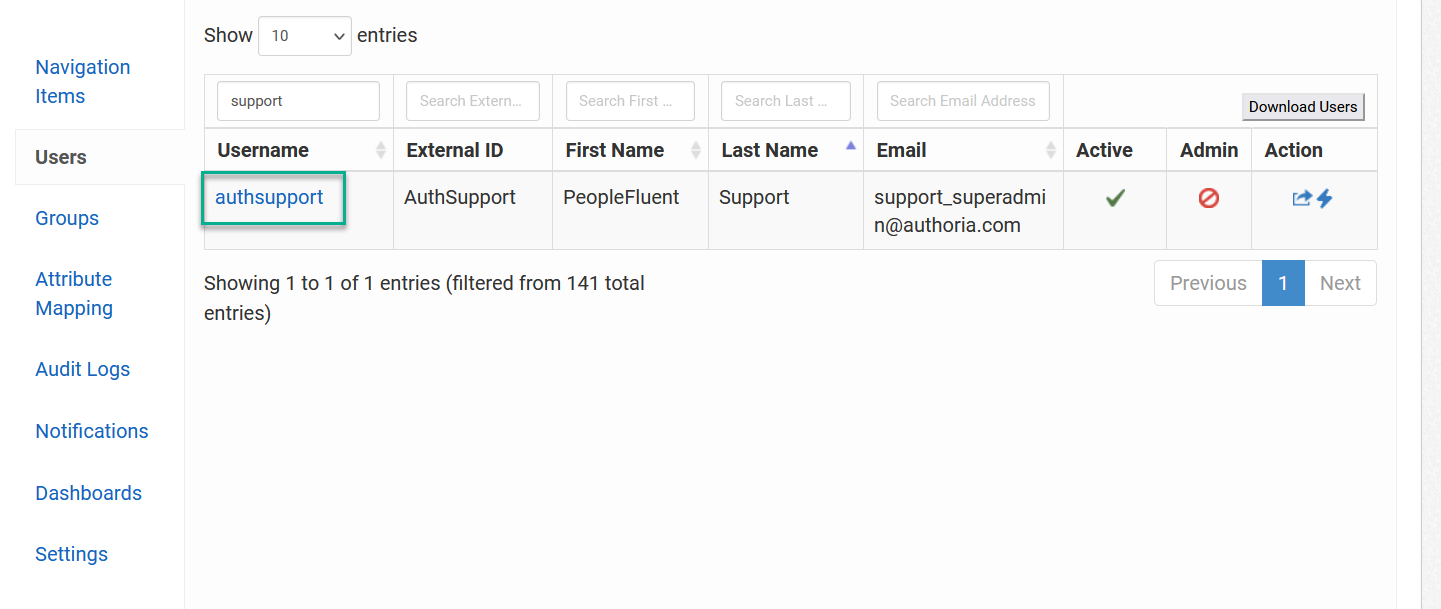This screenshot has width=1441, height=609.
Task: Click the Search First Name field
Action: (x=630, y=101)
